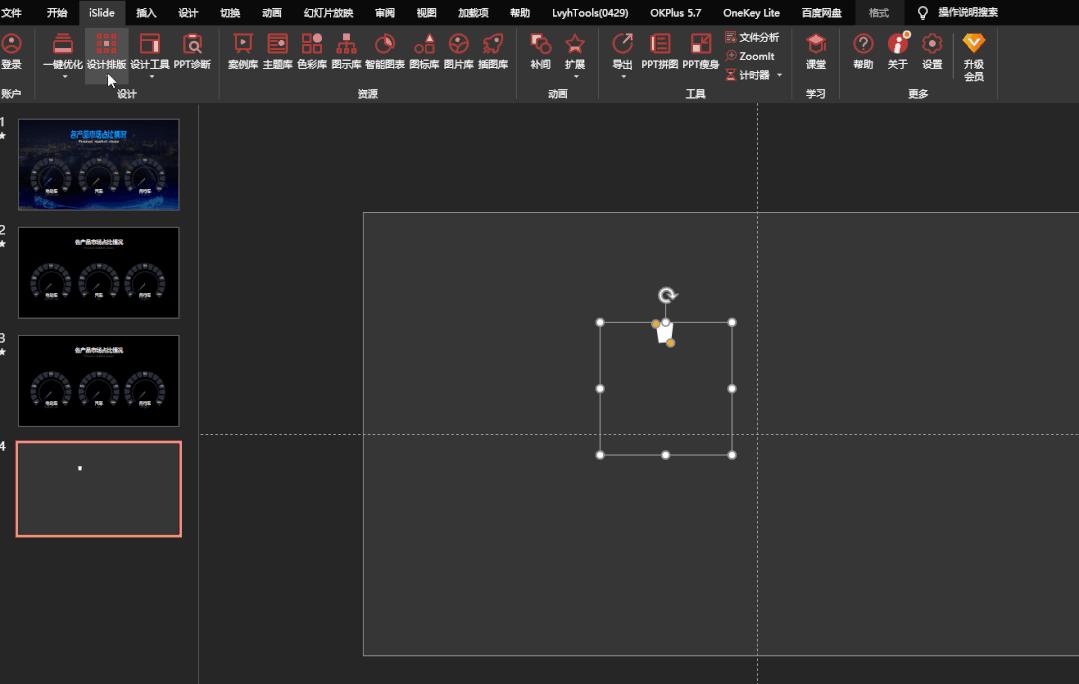Open the 导出 export dropdown
The image size is (1079, 684).
(622, 77)
